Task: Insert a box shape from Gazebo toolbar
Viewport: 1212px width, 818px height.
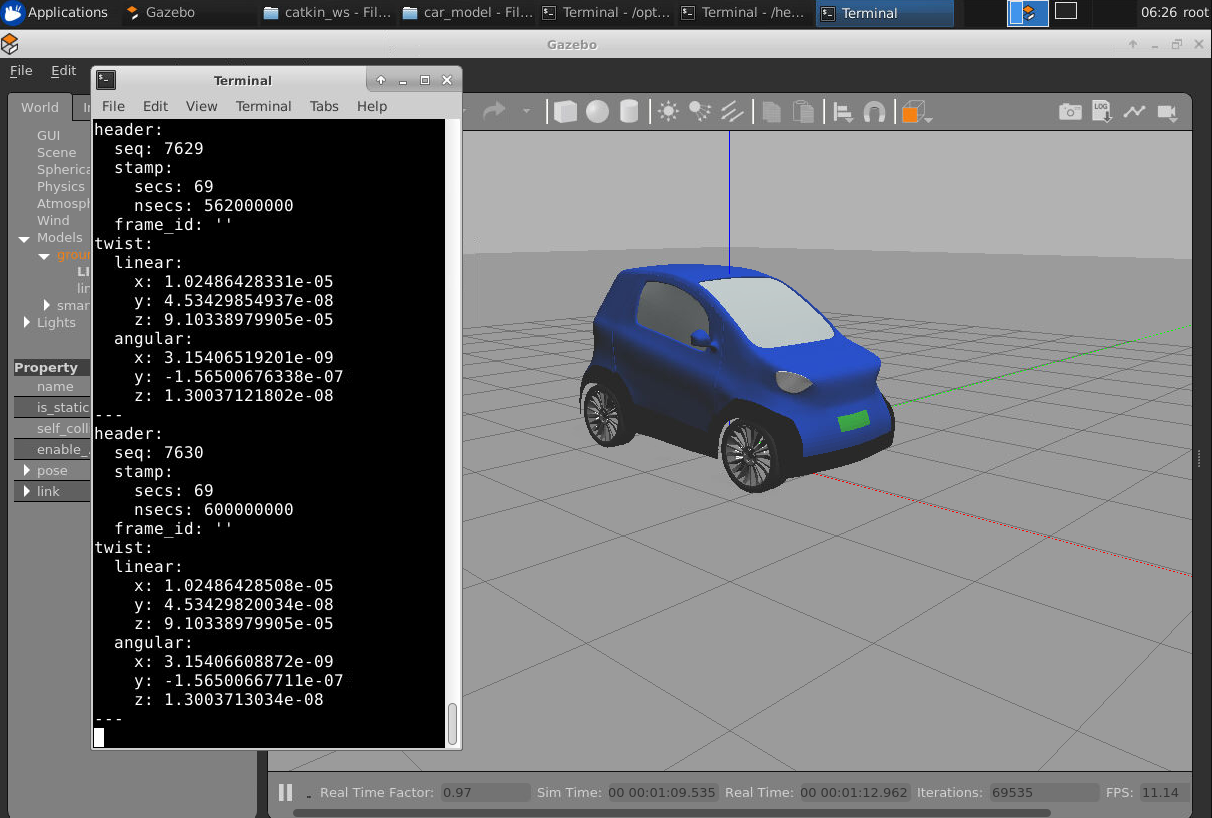Action: 566,111
